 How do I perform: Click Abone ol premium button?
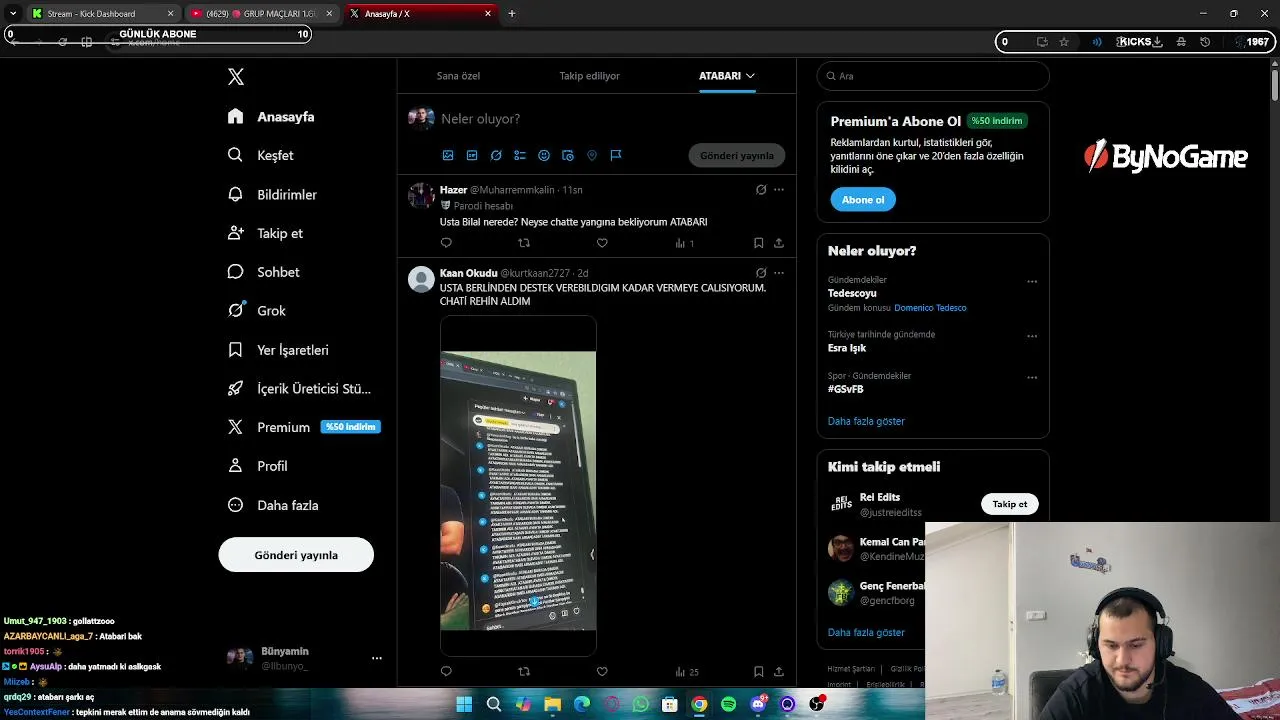tap(863, 200)
